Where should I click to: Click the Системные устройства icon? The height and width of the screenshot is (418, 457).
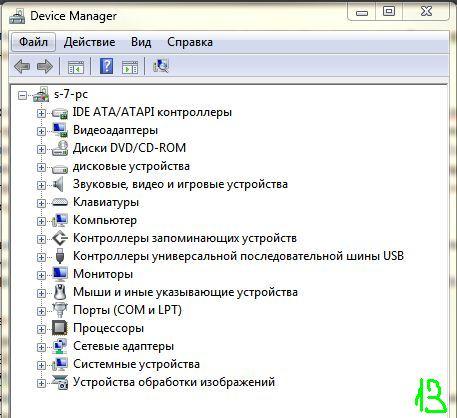click(x=60, y=364)
